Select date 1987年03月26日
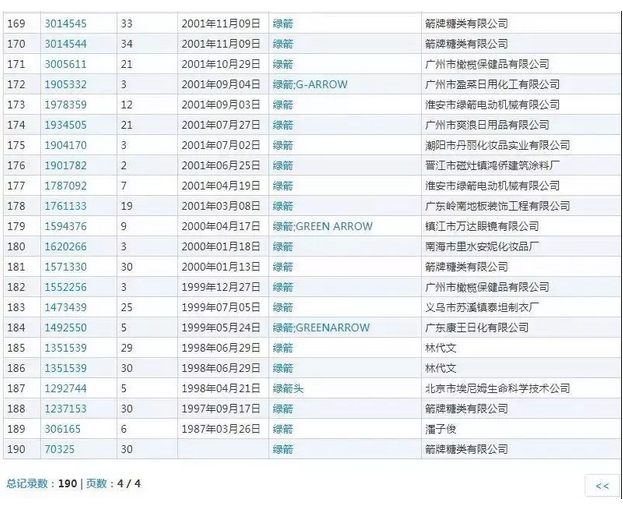Image resolution: width=623 pixels, height=508 pixels. [x=221, y=429]
